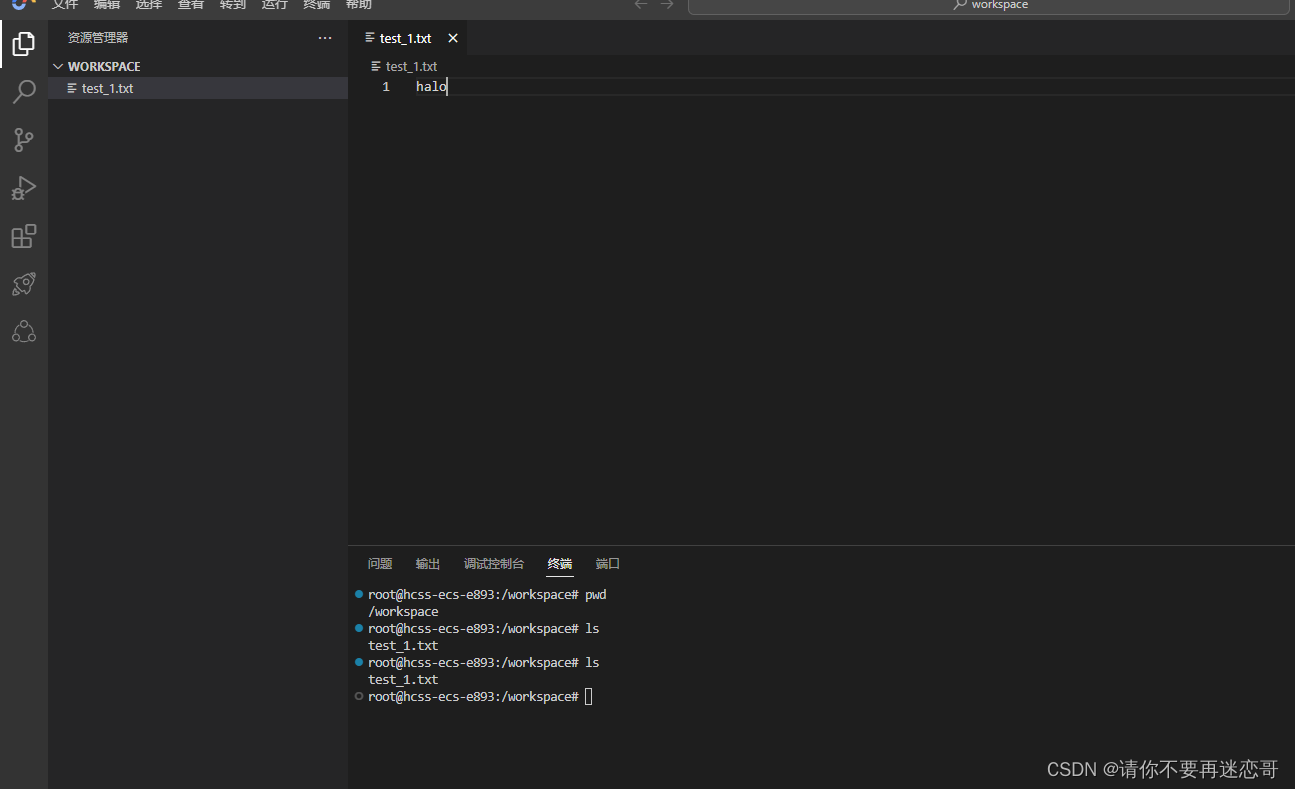Image resolution: width=1295 pixels, height=789 pixels.
Task: Close the test_1.txt editor tab
Action: (453, 38)
